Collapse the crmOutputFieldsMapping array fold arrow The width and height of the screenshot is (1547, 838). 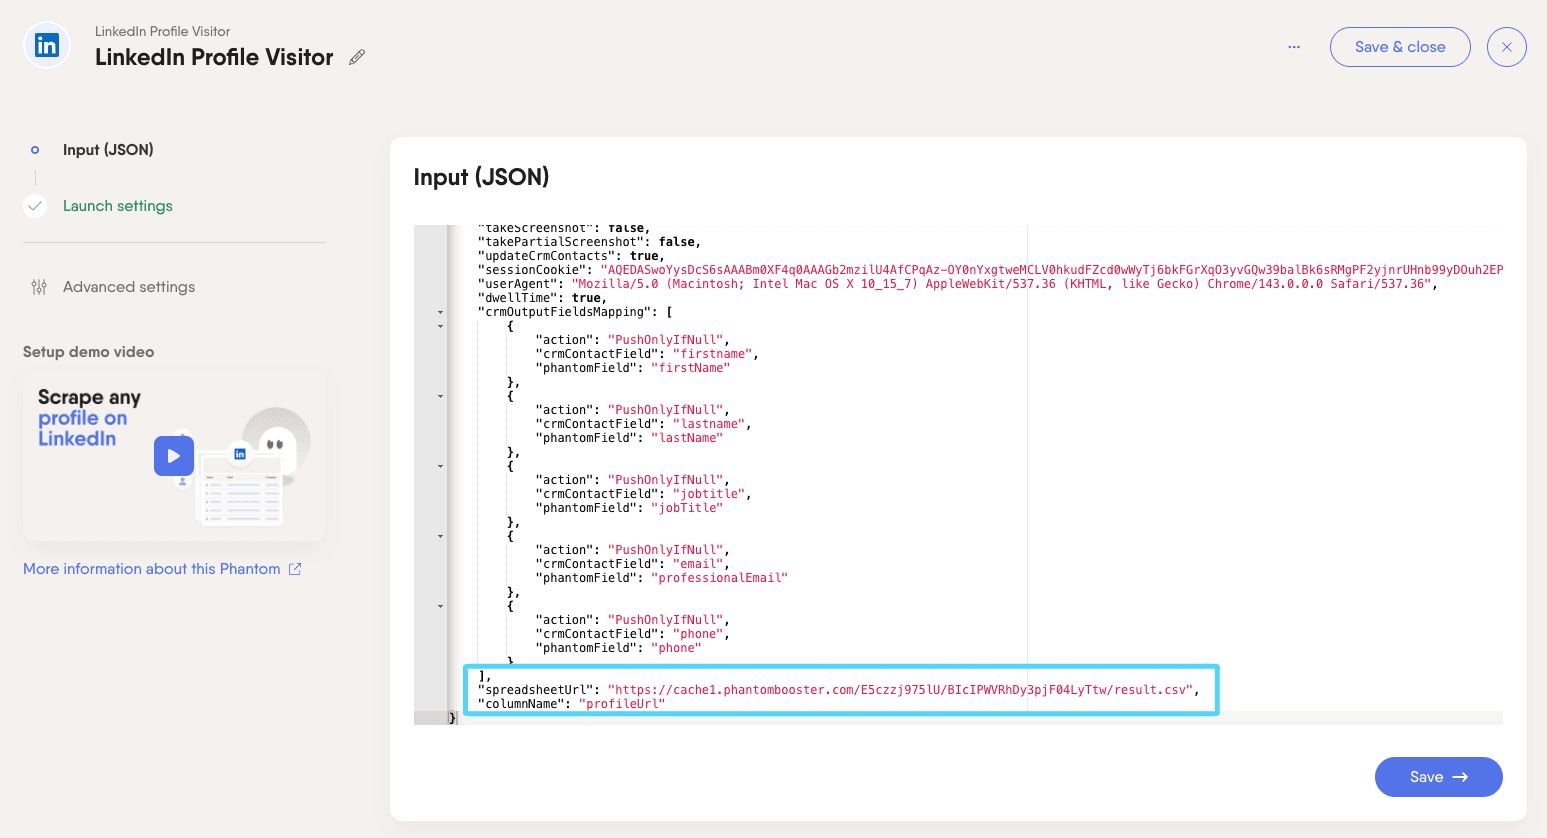click(440, 312)
